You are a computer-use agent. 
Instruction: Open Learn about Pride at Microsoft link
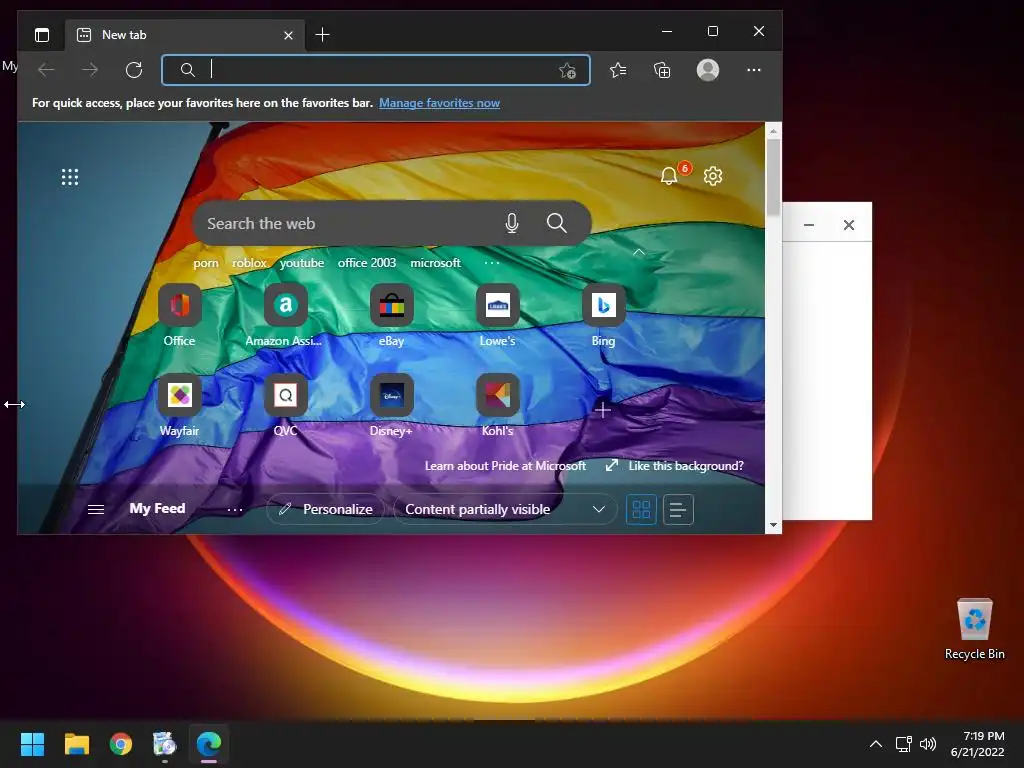point(505,466)
